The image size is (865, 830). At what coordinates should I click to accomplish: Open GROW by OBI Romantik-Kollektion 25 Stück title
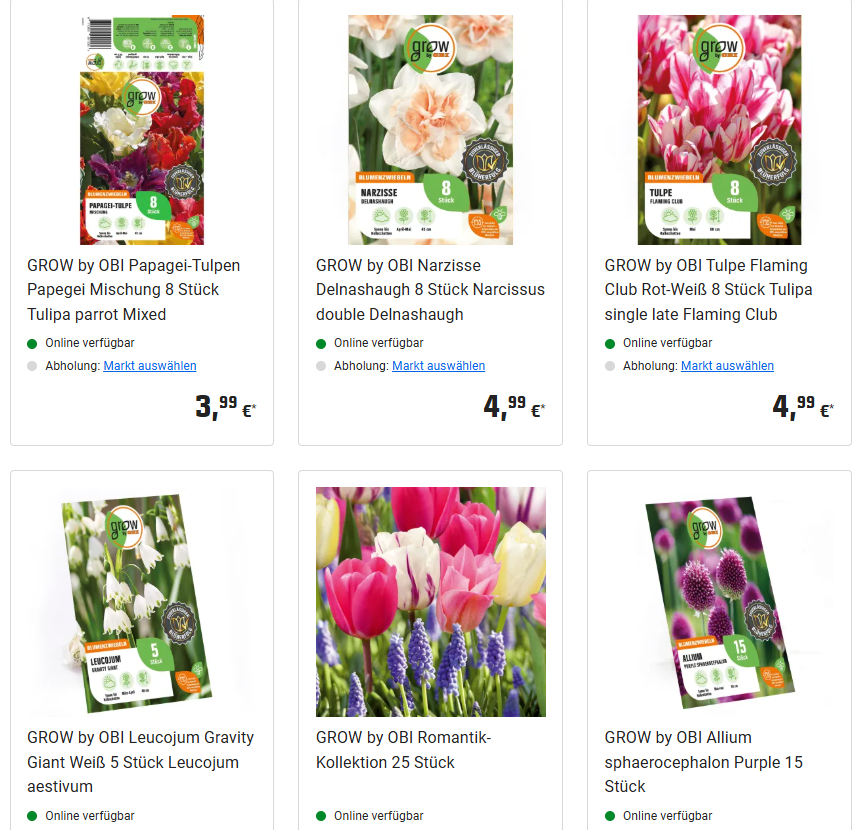(403, 749)
